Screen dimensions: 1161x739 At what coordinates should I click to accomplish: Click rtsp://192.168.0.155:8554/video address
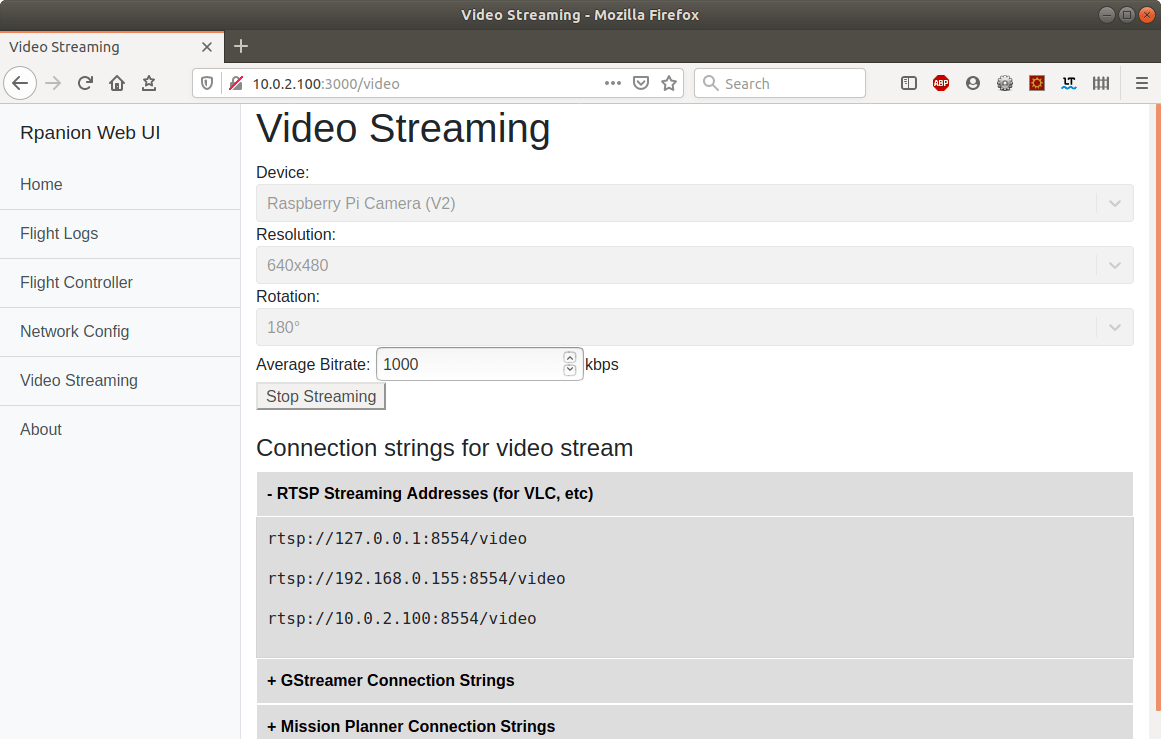[416, 578]
